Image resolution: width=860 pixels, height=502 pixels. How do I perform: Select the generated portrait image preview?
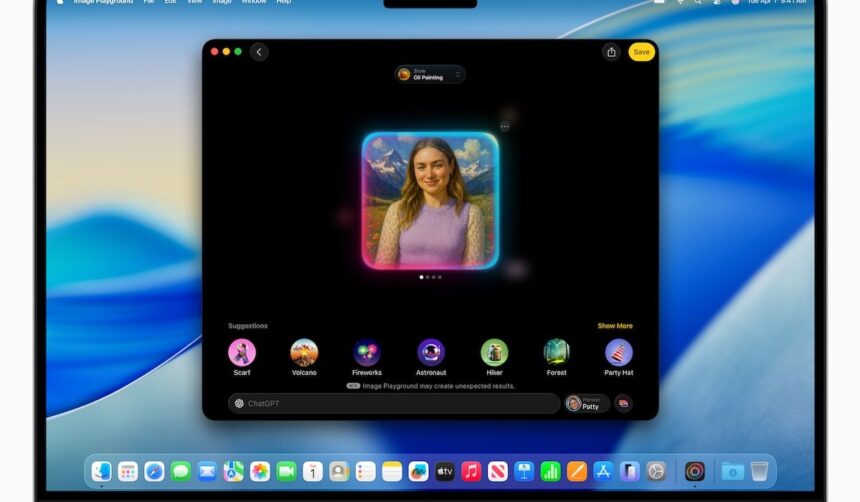click(x=431, y=201)
